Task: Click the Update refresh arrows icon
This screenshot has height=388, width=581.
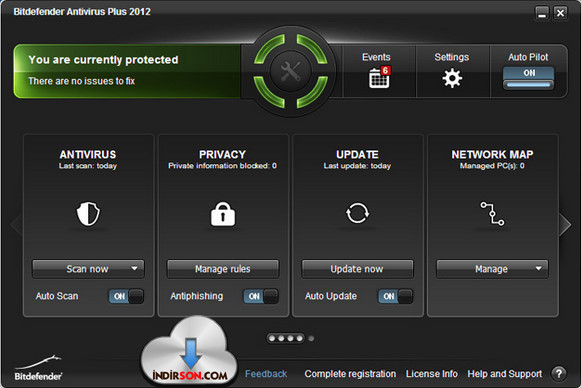Action: pos(357,213)
